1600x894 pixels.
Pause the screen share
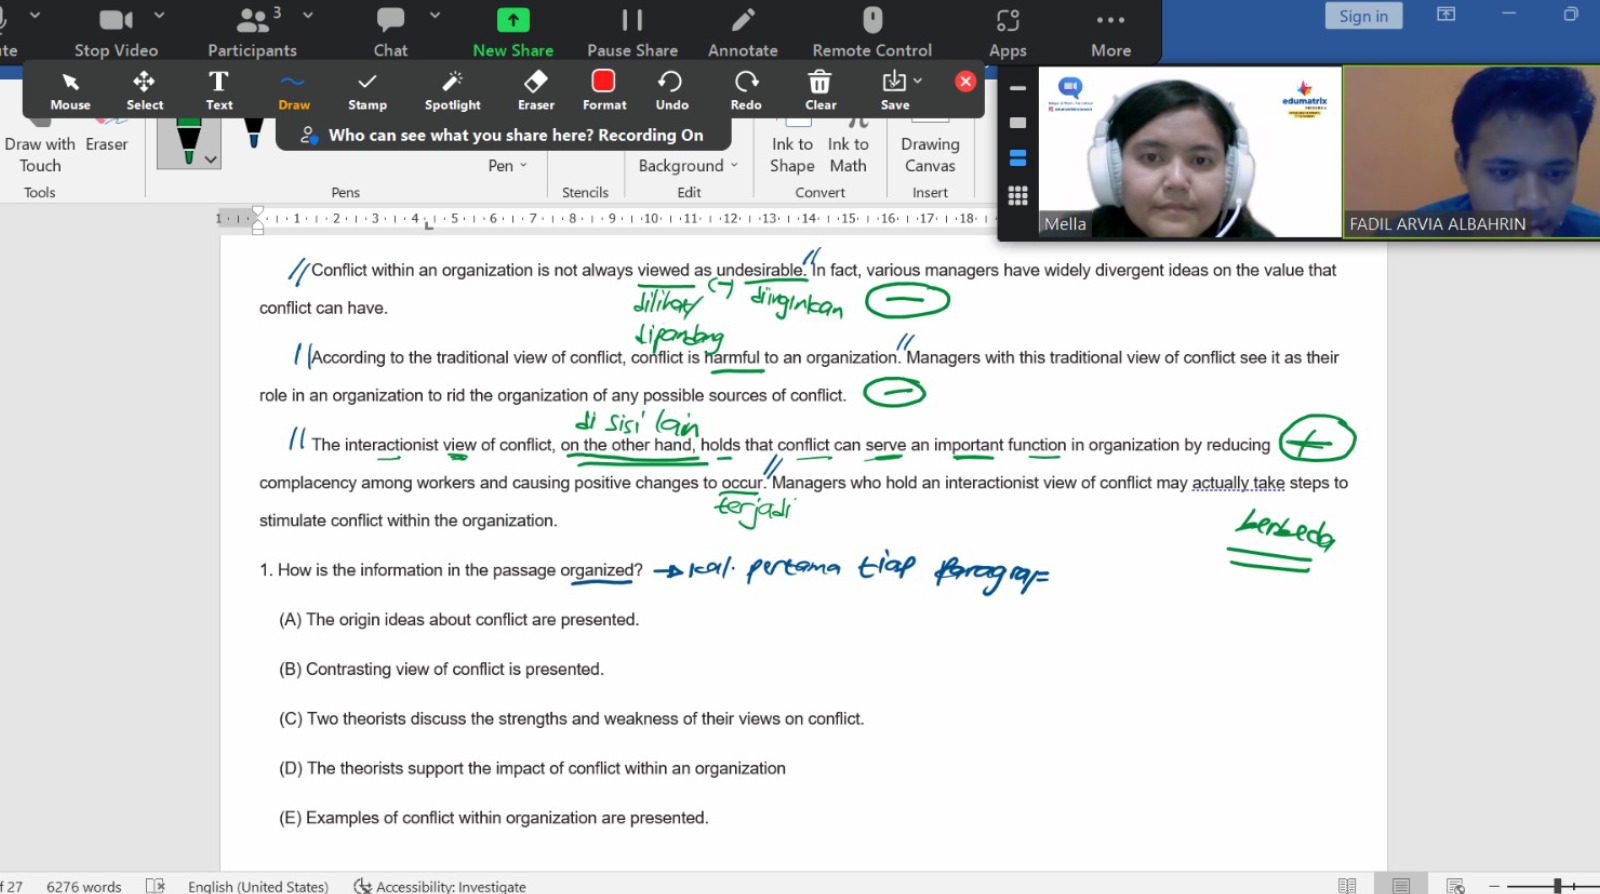(632, 32)
